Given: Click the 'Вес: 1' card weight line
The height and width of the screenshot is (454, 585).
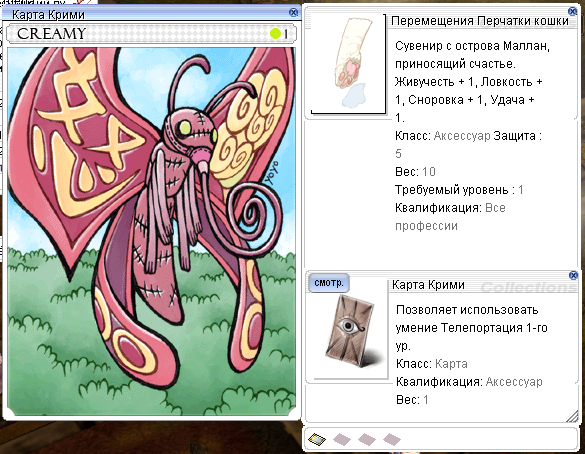Looking at the screenshot, I should tap(412, 400).
